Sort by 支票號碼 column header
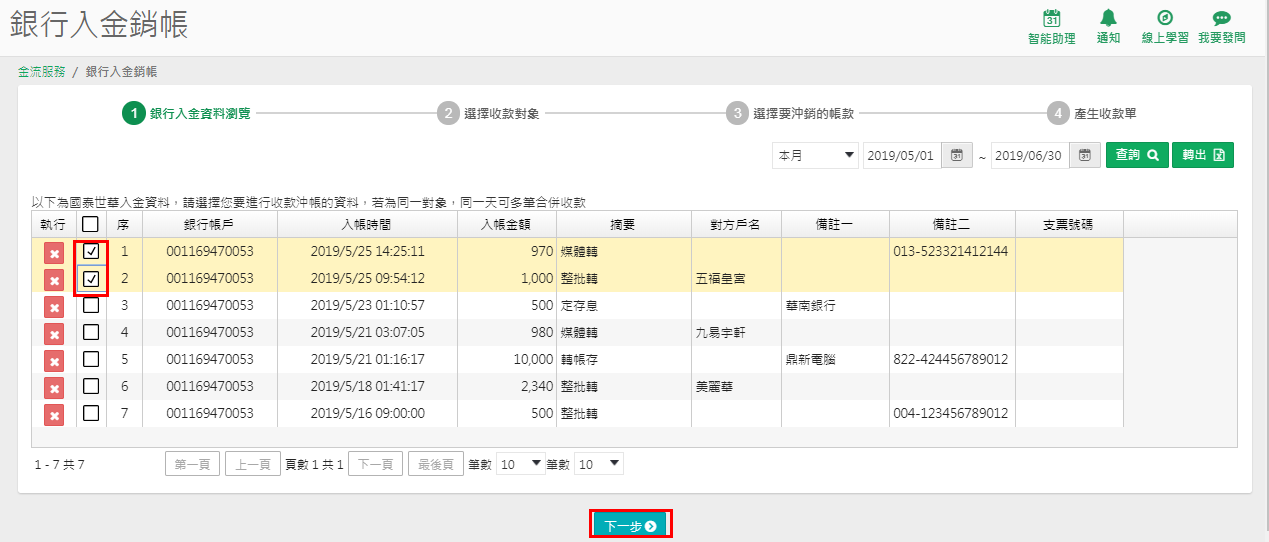 click(x=1069, y=224)
